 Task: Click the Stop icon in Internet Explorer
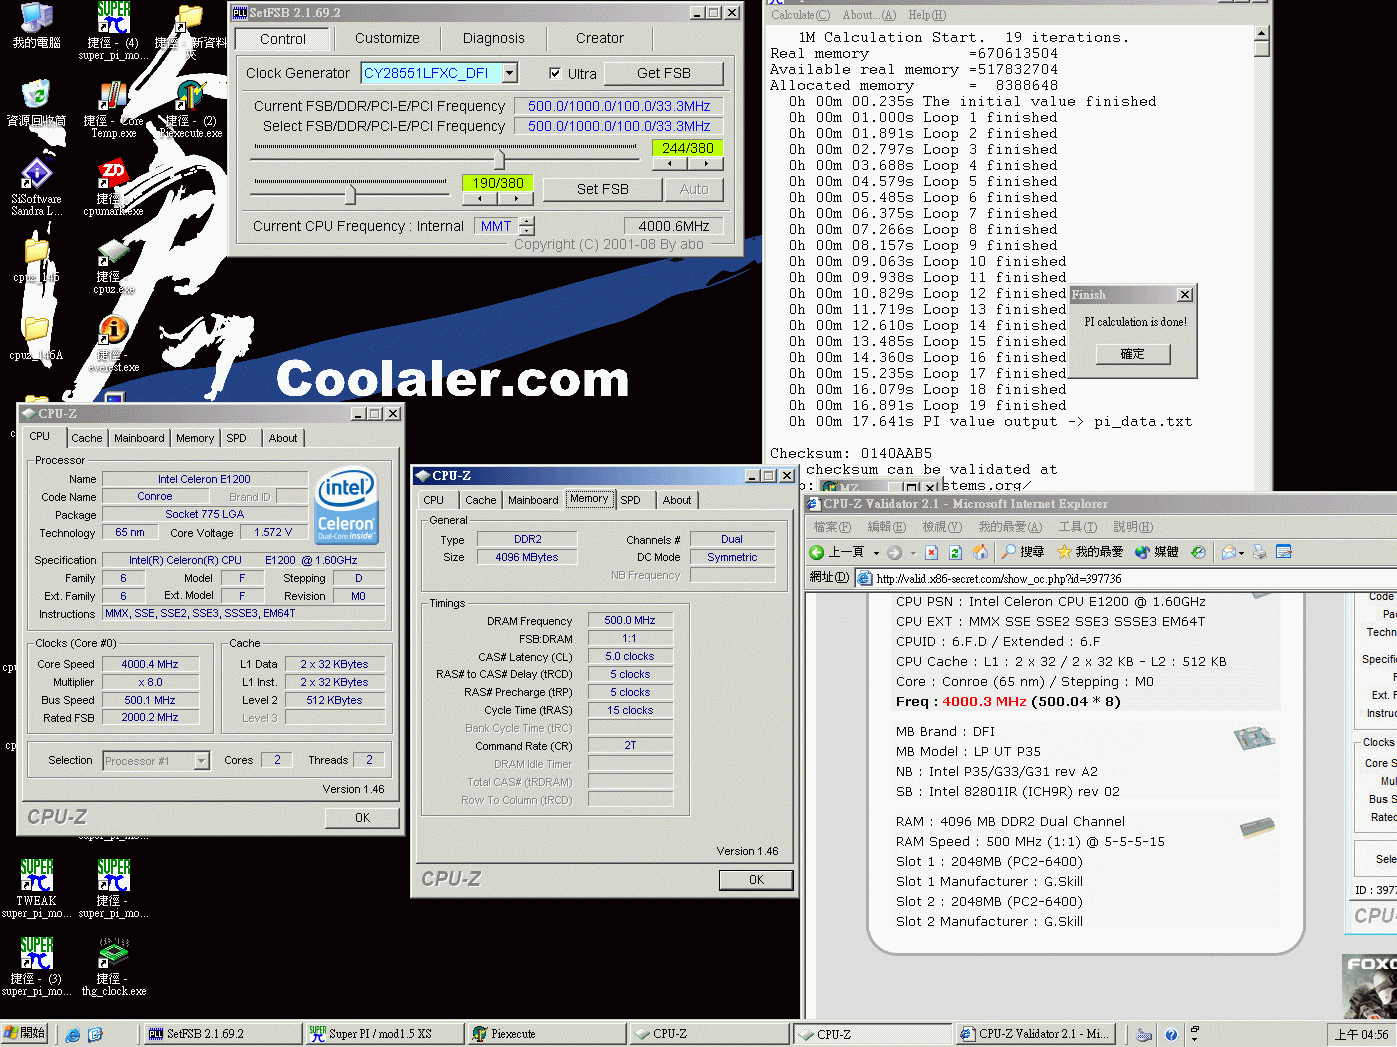click(x=931, y=552)
